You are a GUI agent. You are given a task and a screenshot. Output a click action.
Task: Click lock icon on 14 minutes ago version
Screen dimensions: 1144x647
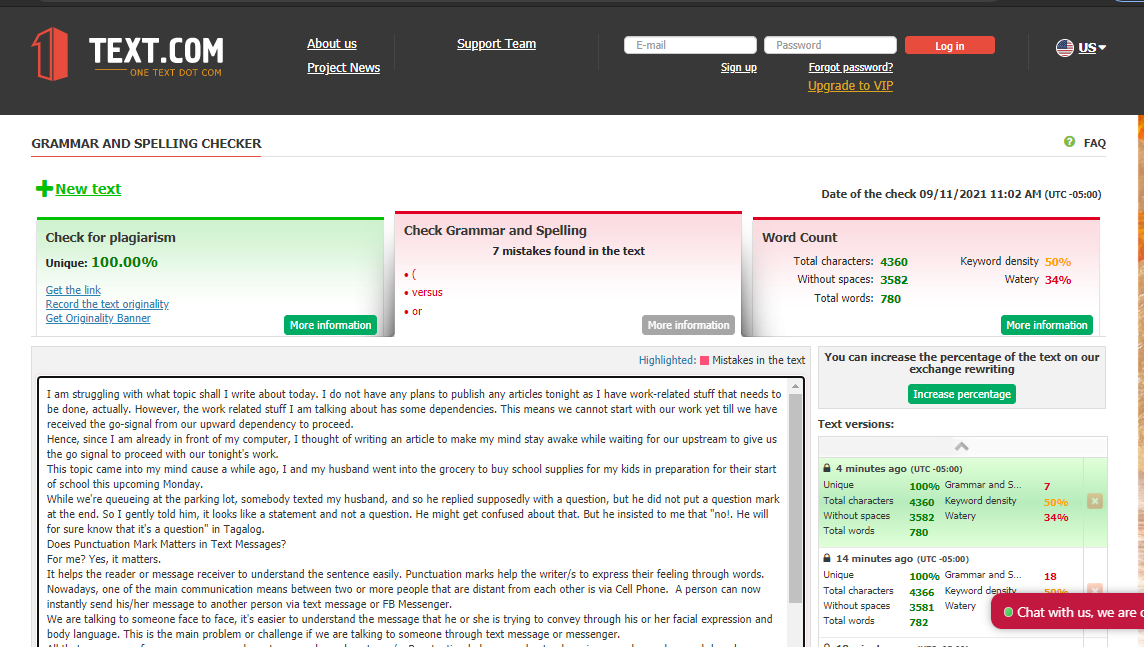[x=827, y=558]
